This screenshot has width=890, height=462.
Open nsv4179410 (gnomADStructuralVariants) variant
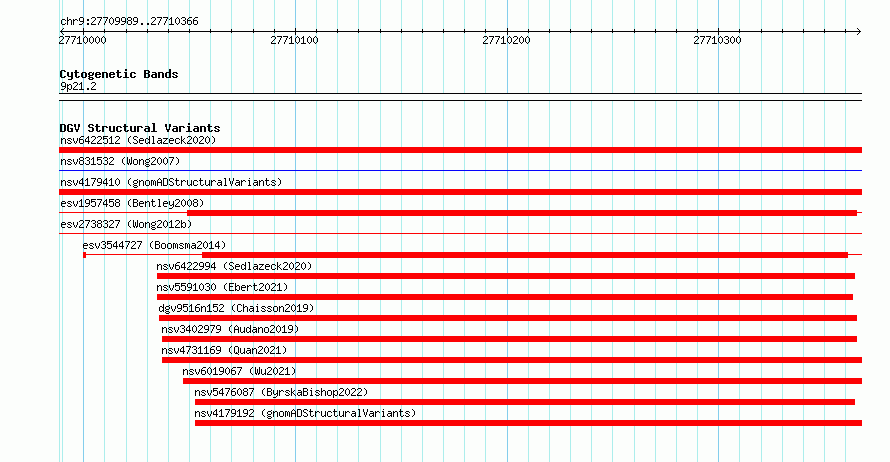coord(171,182)
